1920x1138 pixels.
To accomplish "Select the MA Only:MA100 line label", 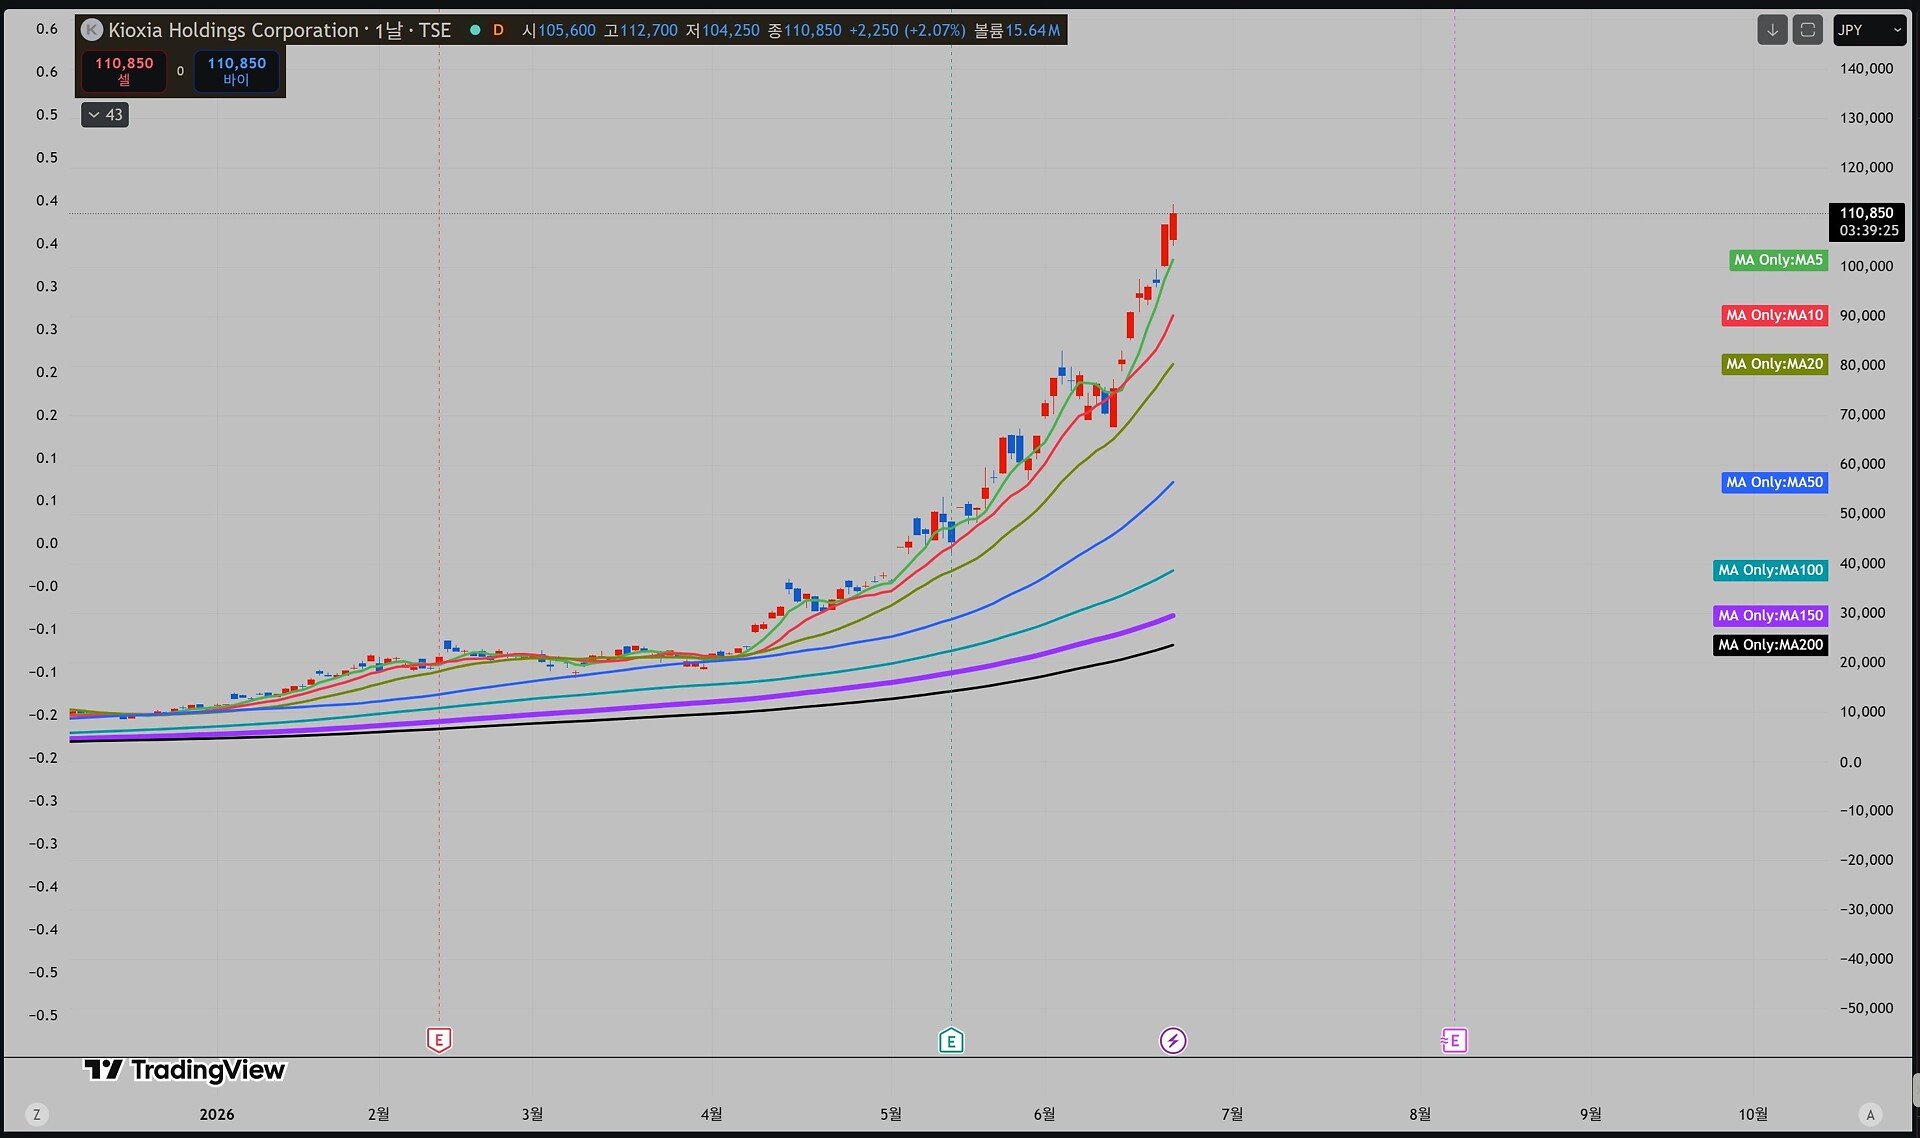I will point(1771,570).
